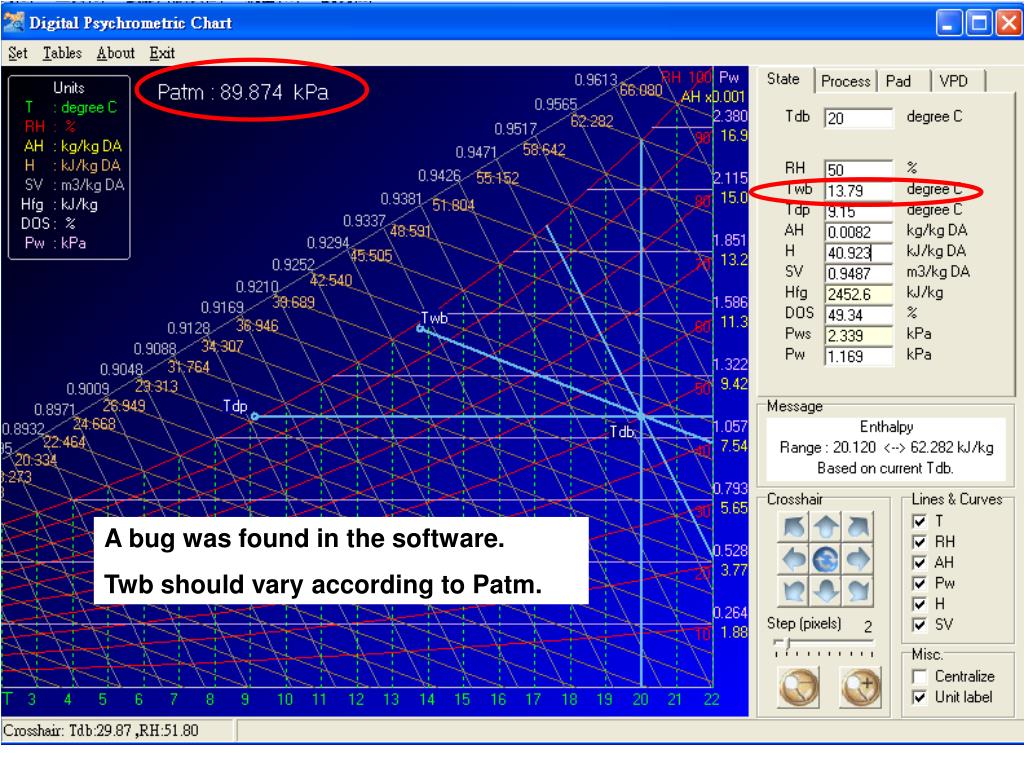
Task: Toggle the SV curves checkbox
Action: (919, 625)
